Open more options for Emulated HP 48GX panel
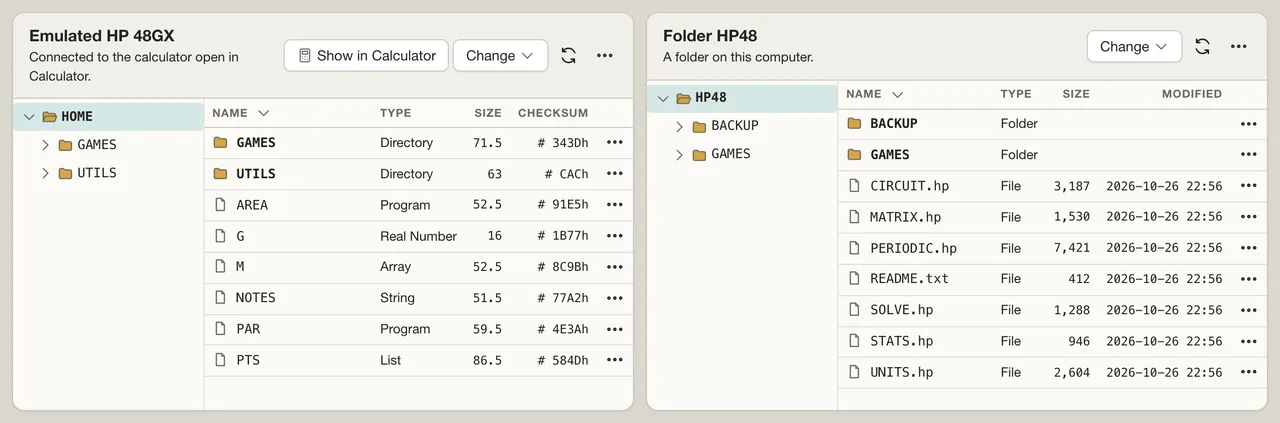This screenshot has width=1280, height=423. click(x=604, y=56)
